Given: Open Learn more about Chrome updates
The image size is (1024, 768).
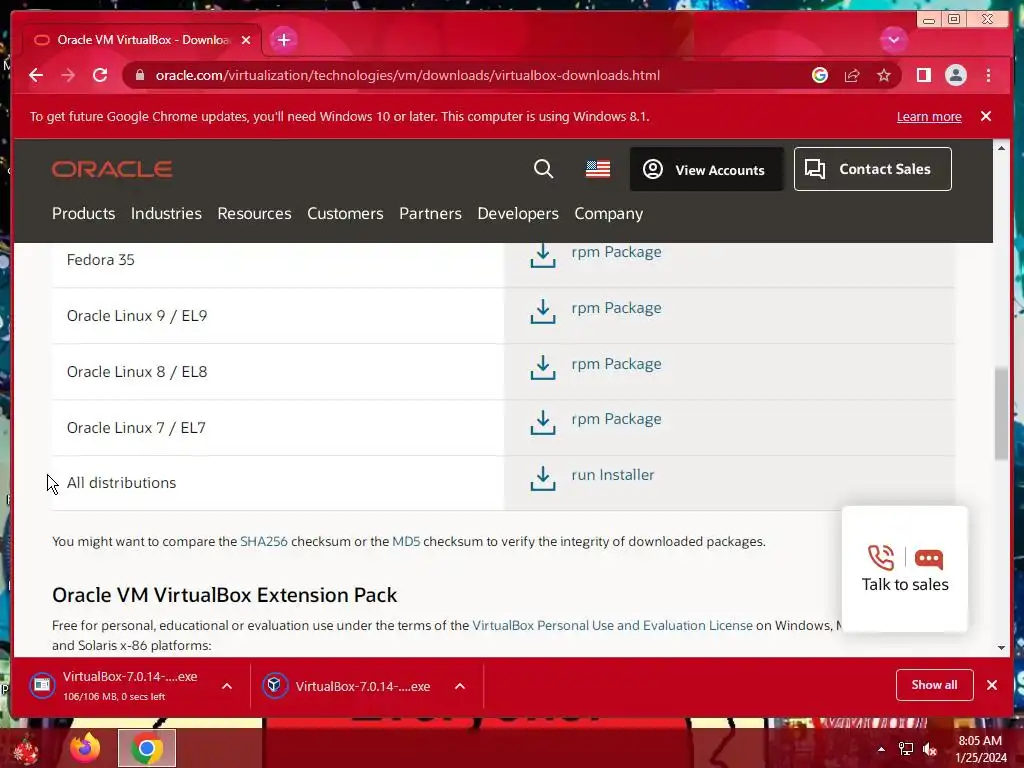Looking at the screenshot, I should click(x=929, y=116).
